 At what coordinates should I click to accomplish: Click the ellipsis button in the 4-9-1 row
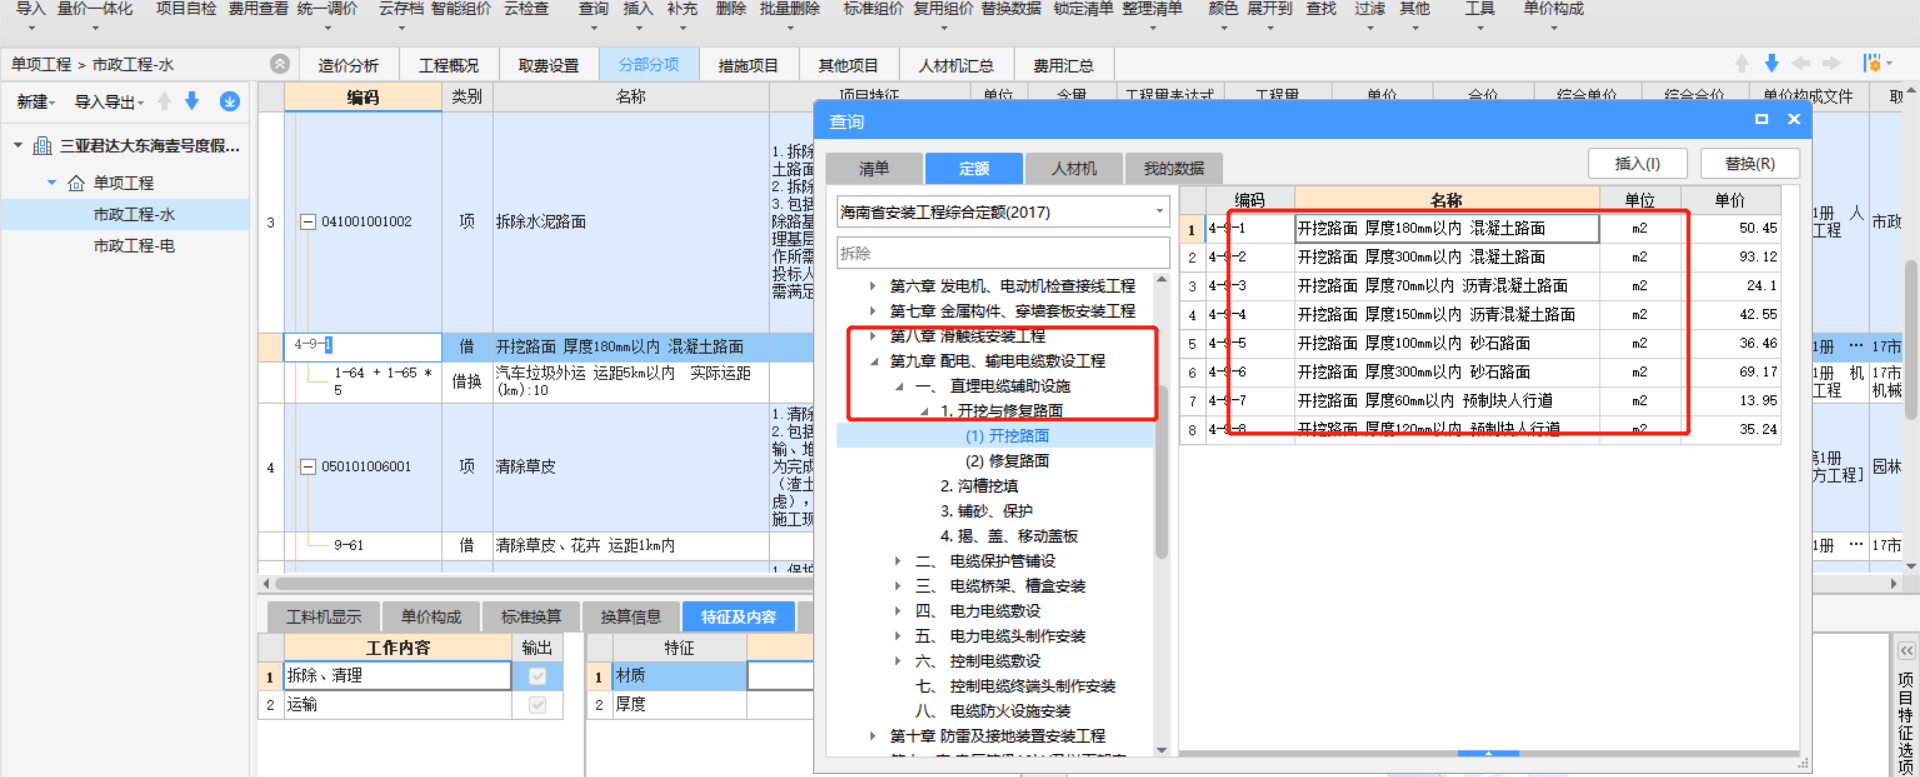coord(1856,346)
